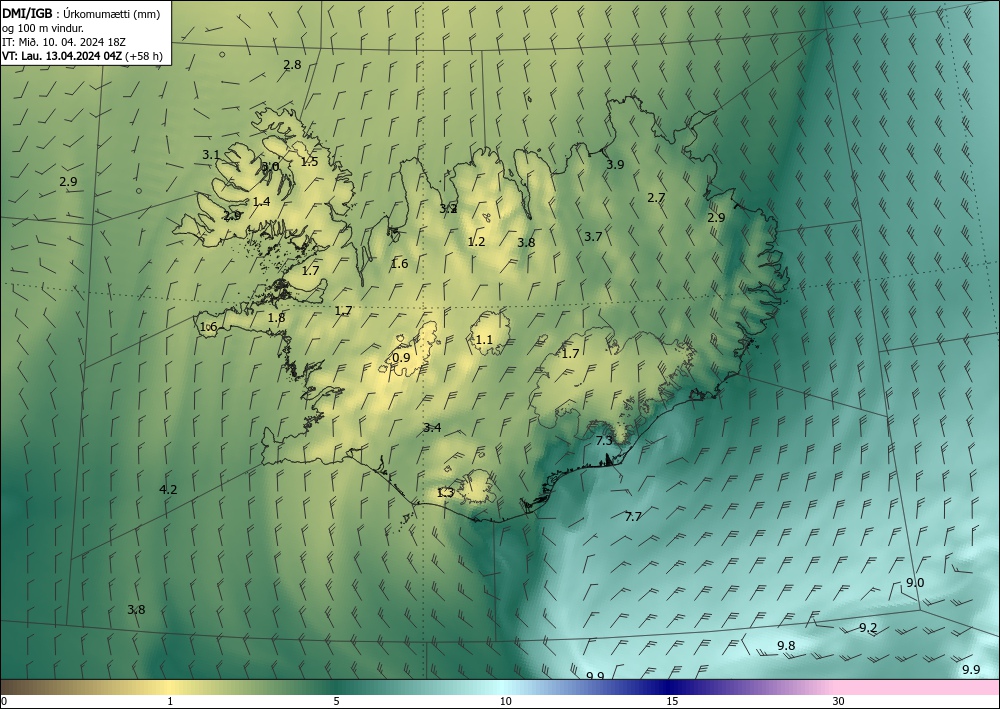The height and width of the screenshot is (709, 1000).
Task: Click the 2.8 precipitable water value
Action: point(292,64)
